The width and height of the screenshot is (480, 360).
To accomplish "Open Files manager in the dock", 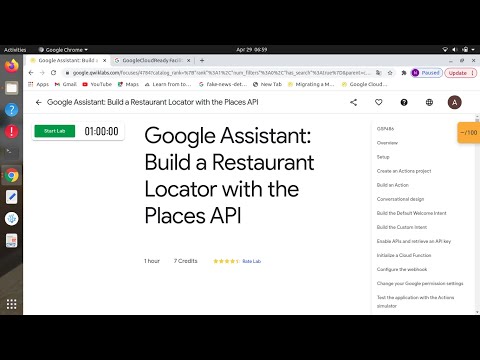I will 12,88.
